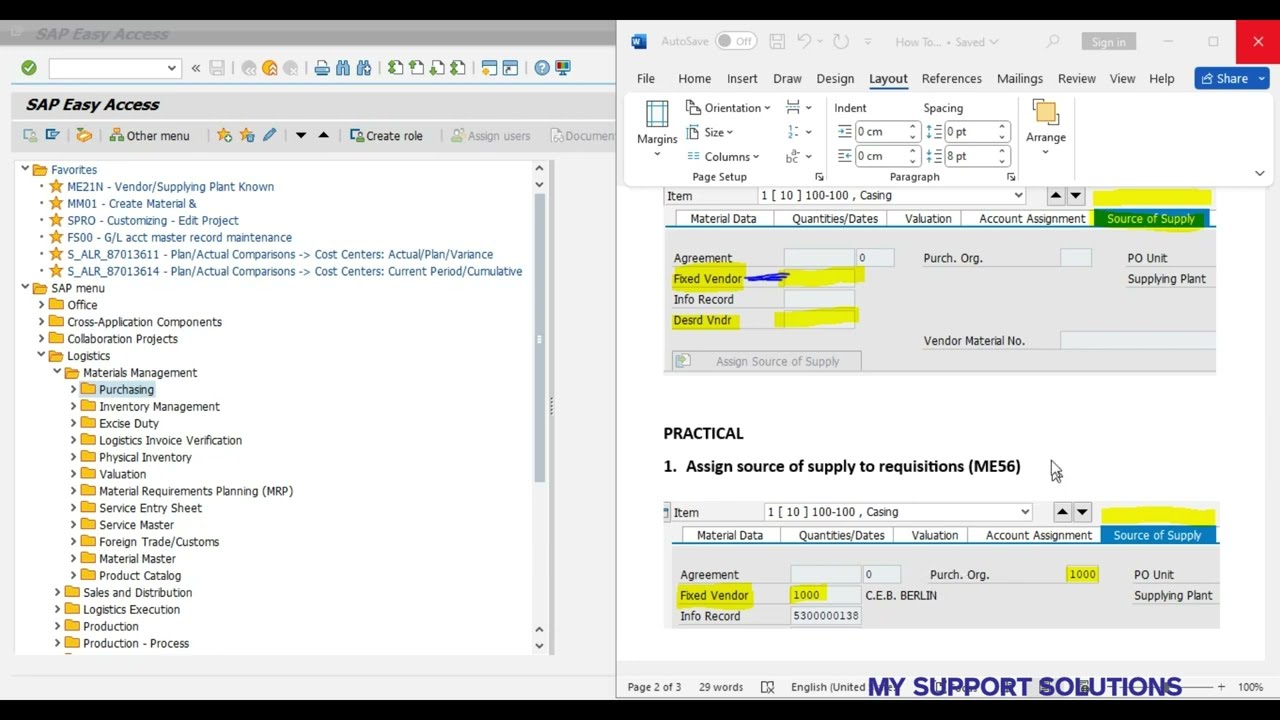1280x720 pixels.
Task: Increase spacing before with up stepper
Action: coord(1001,128)
